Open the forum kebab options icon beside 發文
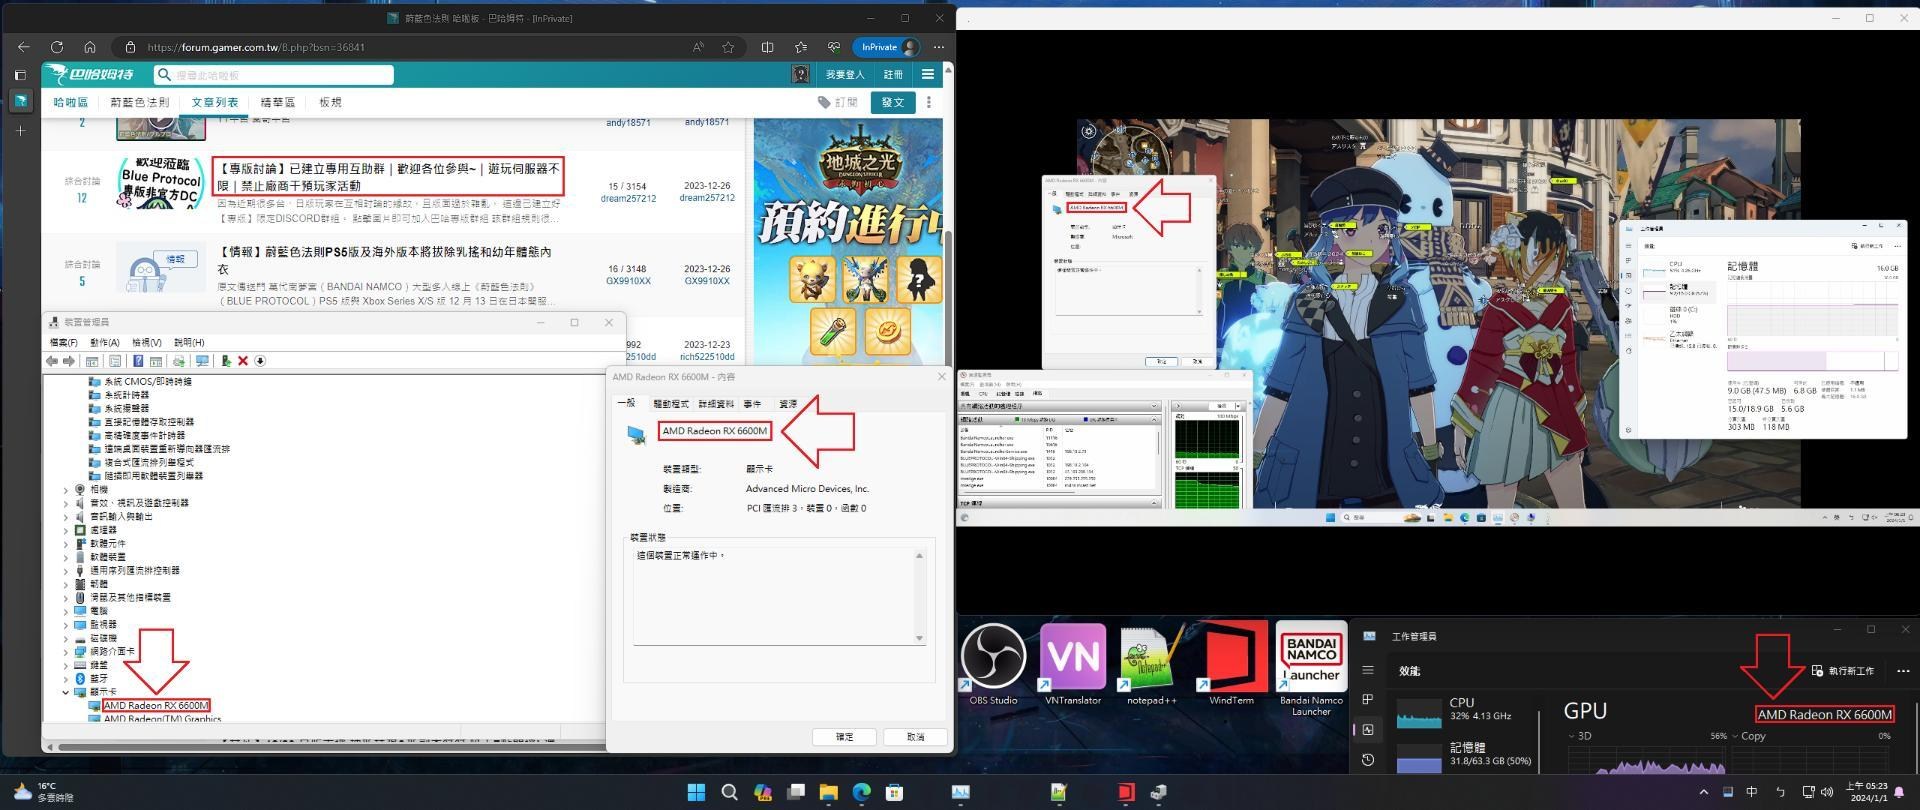 (928, 102)
